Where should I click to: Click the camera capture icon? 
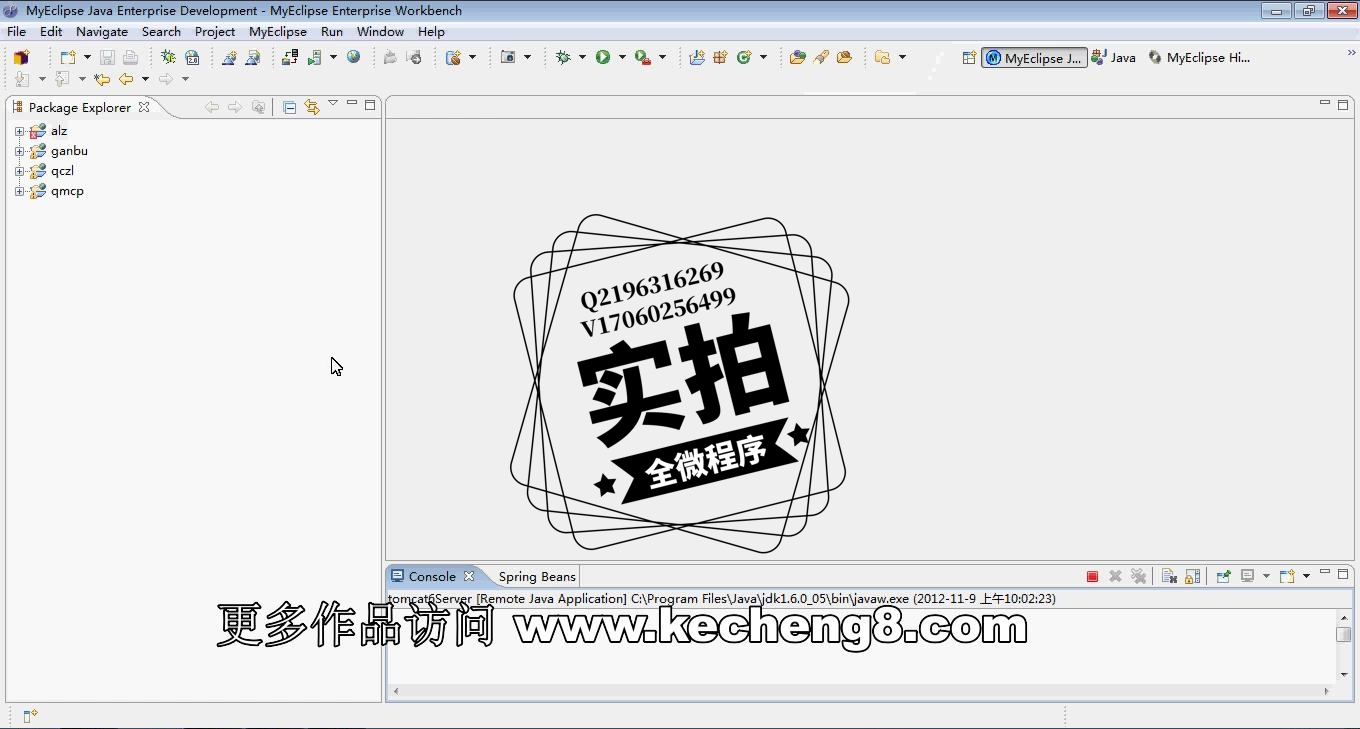(x=508, y=57)
